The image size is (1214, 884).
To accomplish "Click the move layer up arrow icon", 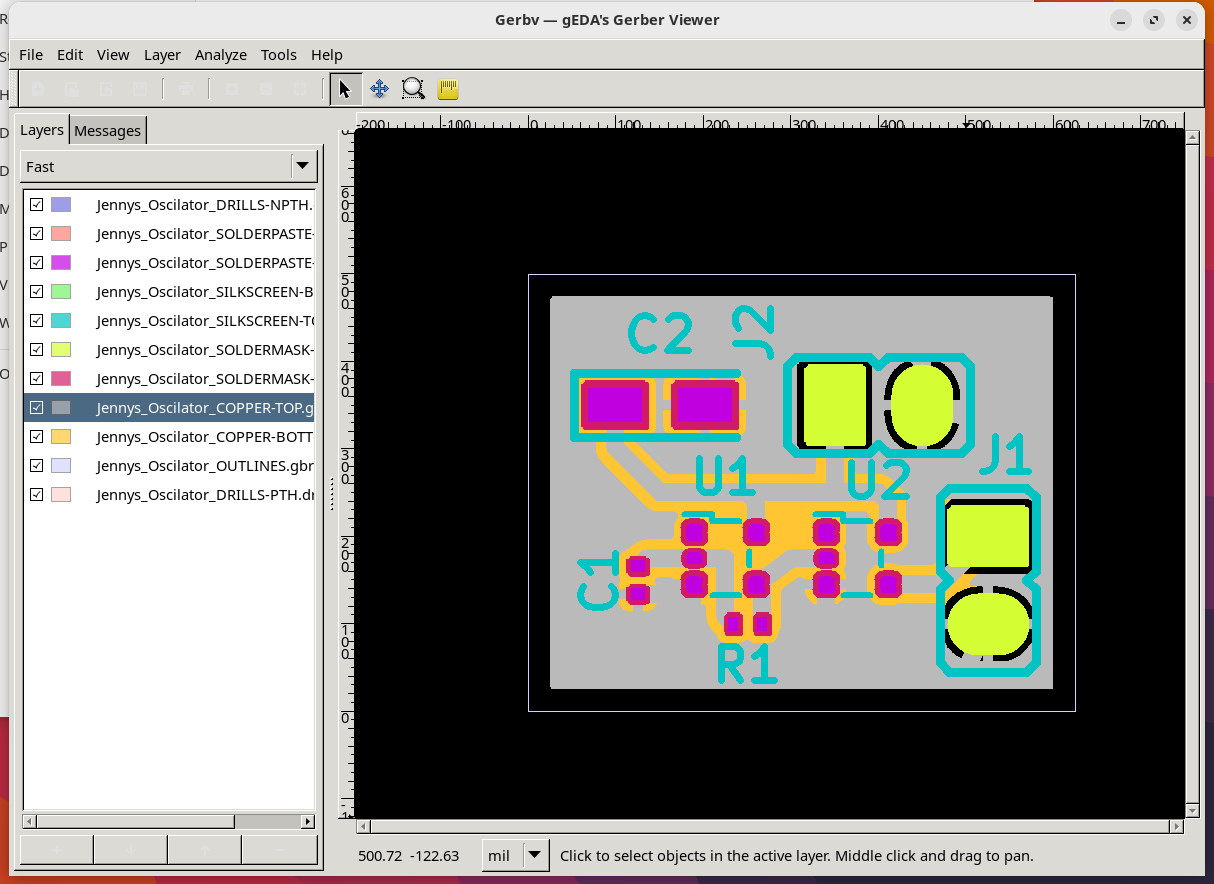I will [204, 850].
